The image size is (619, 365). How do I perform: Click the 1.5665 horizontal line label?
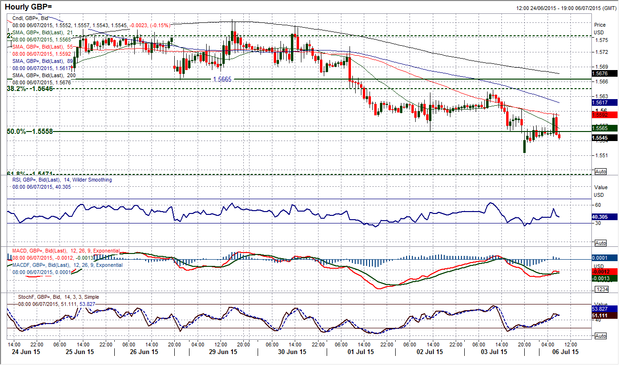coord(222,79)
